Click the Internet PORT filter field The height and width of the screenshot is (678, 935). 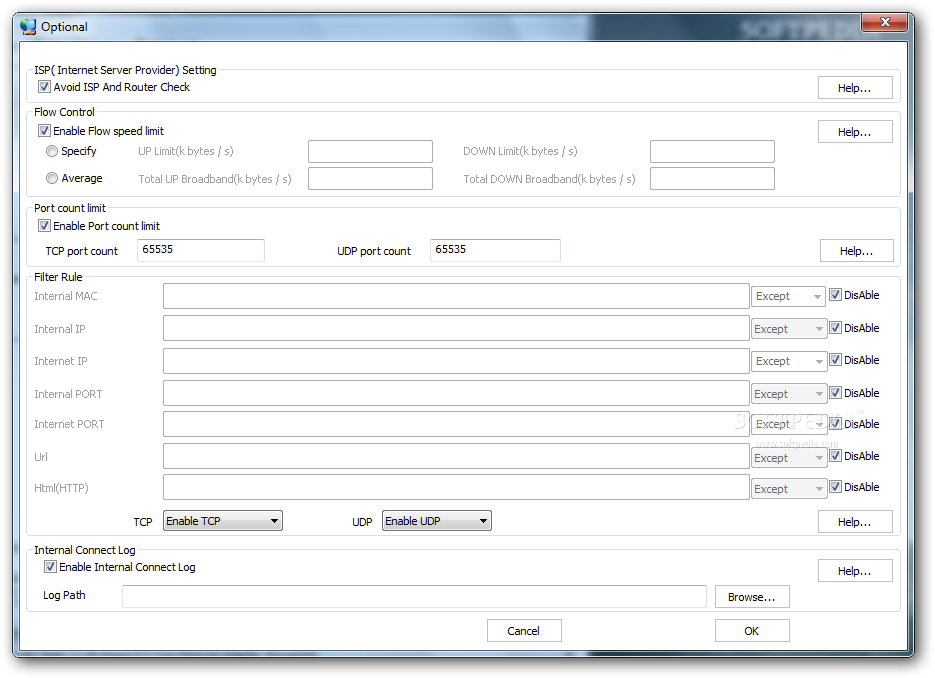click(x=456, y=424)
